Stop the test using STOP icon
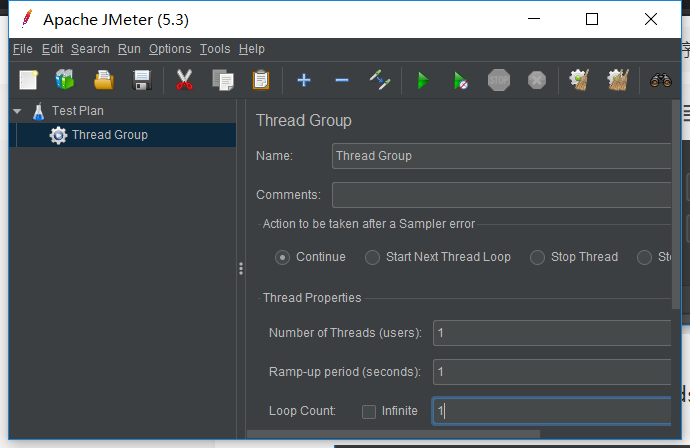The height and width of the screenshot is (448, 690). pyautogui.click(x=499, y=80)
